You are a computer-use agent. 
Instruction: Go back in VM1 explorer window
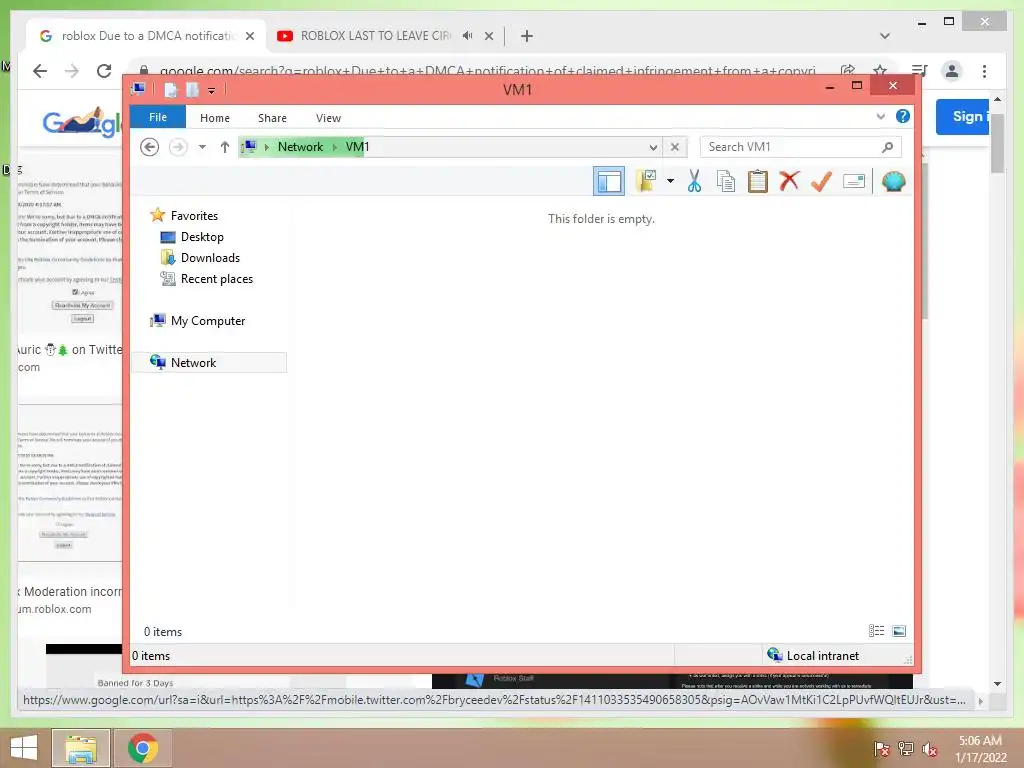pos(150,147)
